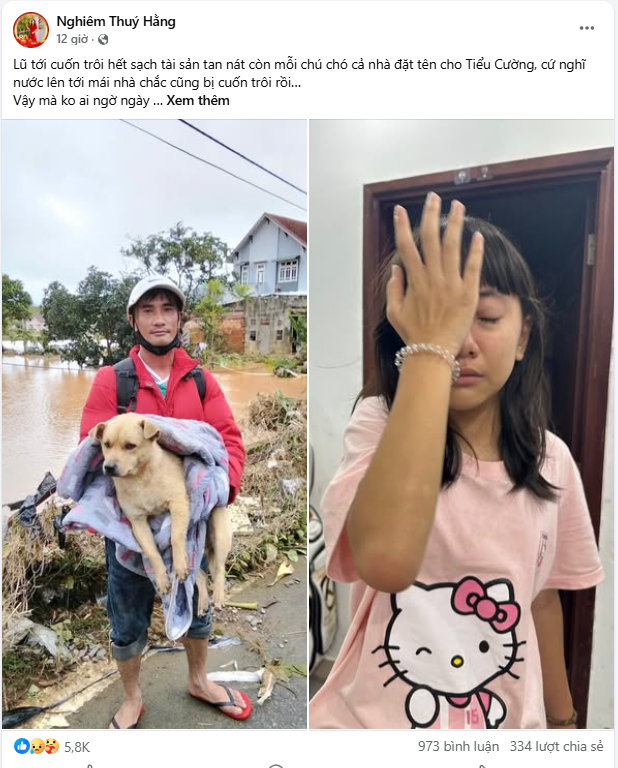The height and width of the screenshot is (768, 618).
Task: Expand the post with 'Xem thêm'
Action: tap(198, 100)
